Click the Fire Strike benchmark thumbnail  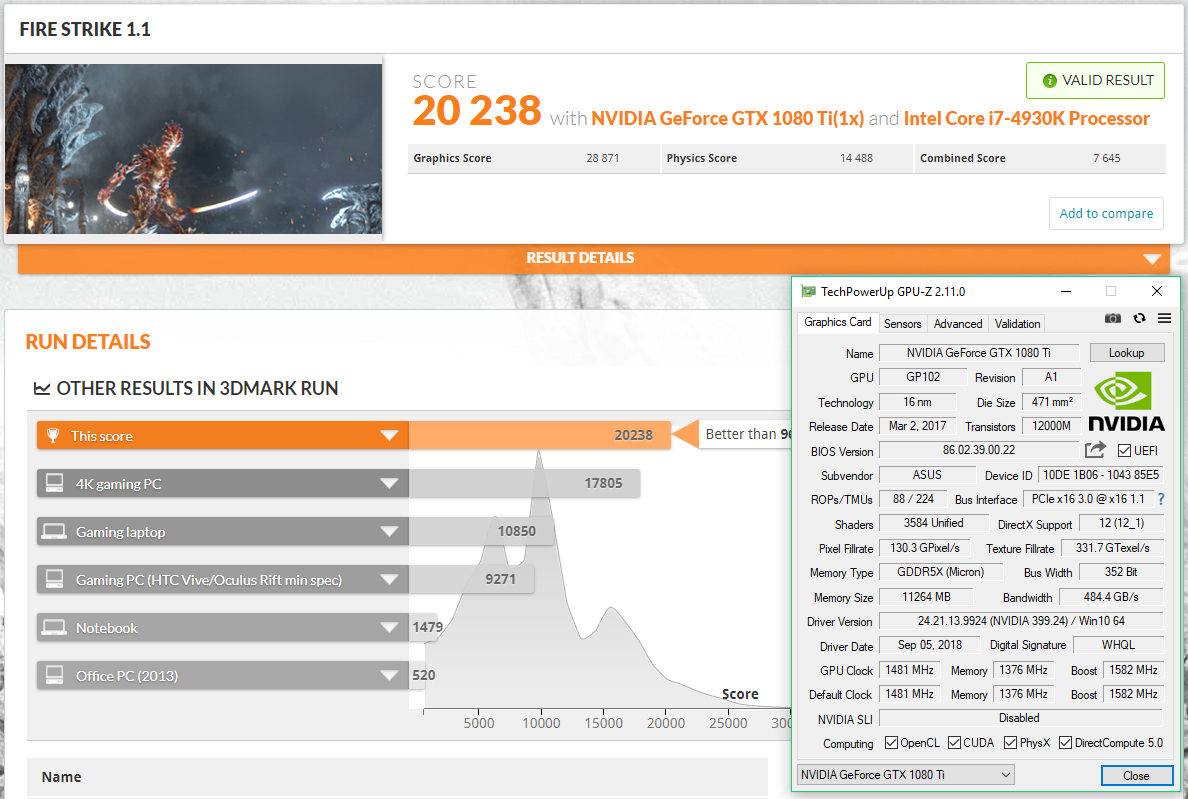point(193,149)
